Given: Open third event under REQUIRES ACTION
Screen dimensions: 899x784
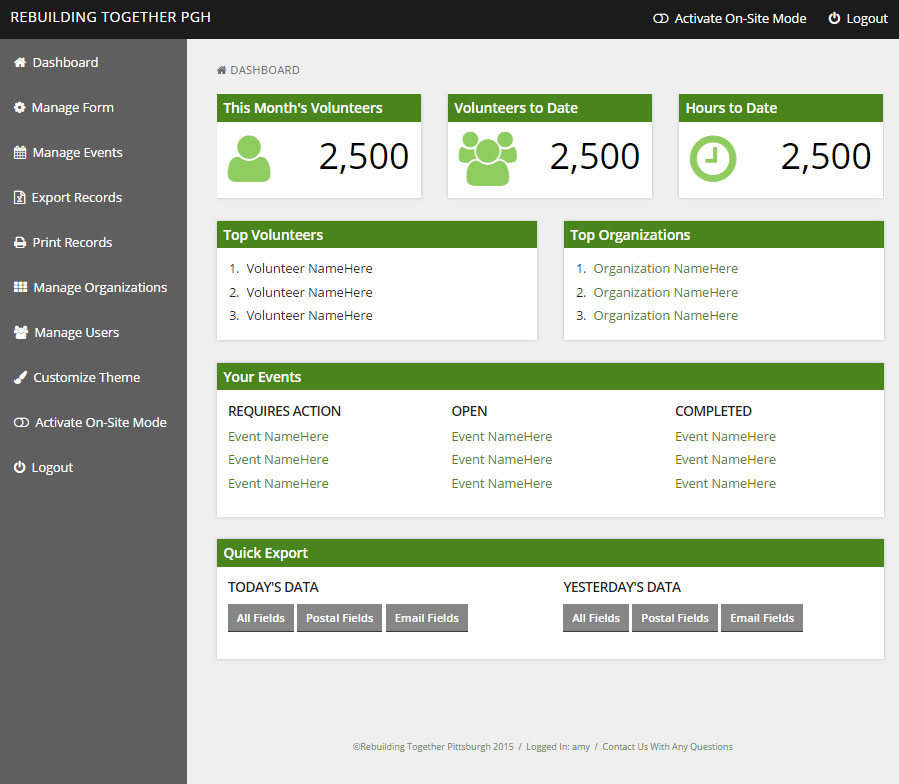Looking at the screenshot, I should [x=278, y=483].
